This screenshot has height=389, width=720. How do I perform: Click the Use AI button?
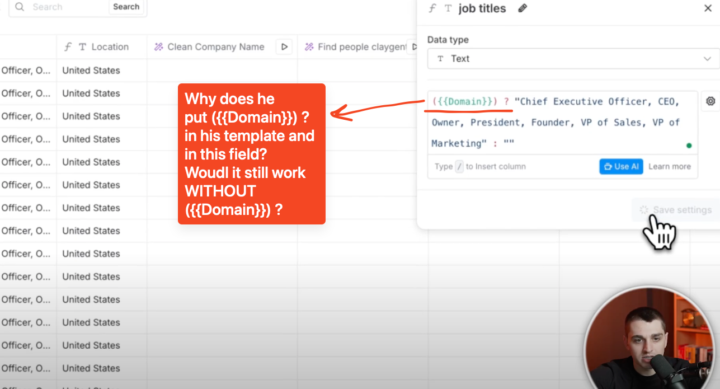621,166
